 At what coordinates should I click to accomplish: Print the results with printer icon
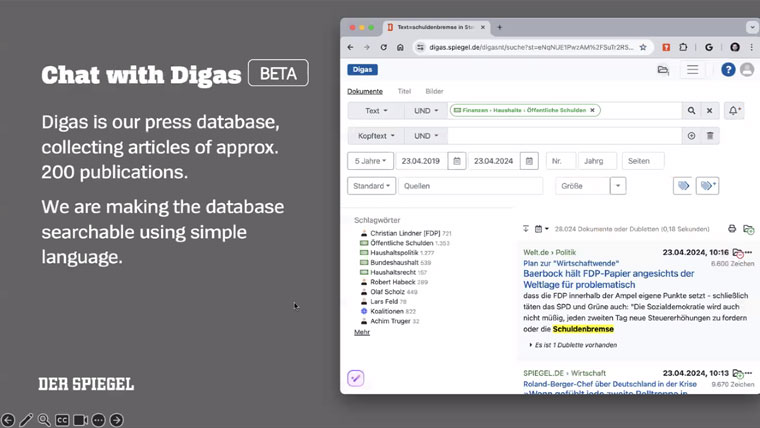tap(732, 228)
